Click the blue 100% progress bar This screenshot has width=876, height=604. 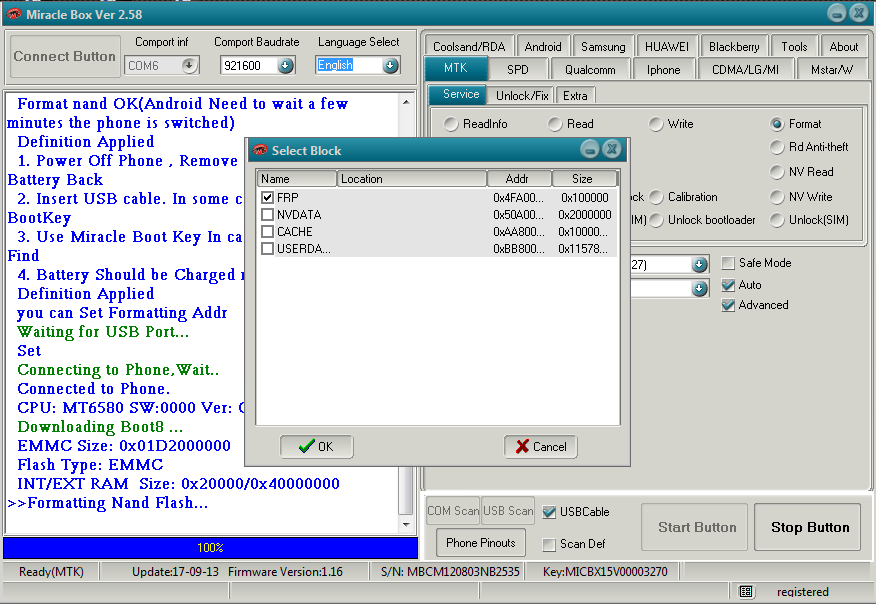pyautogui.click(x=211, y=548)
